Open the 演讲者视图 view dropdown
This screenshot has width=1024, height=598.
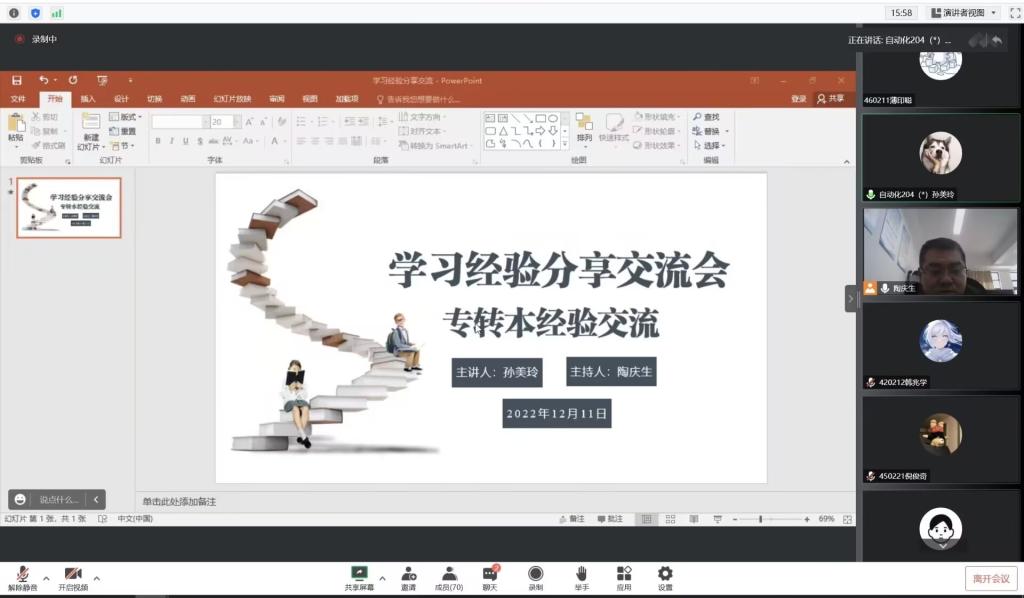tap(964, 12)
